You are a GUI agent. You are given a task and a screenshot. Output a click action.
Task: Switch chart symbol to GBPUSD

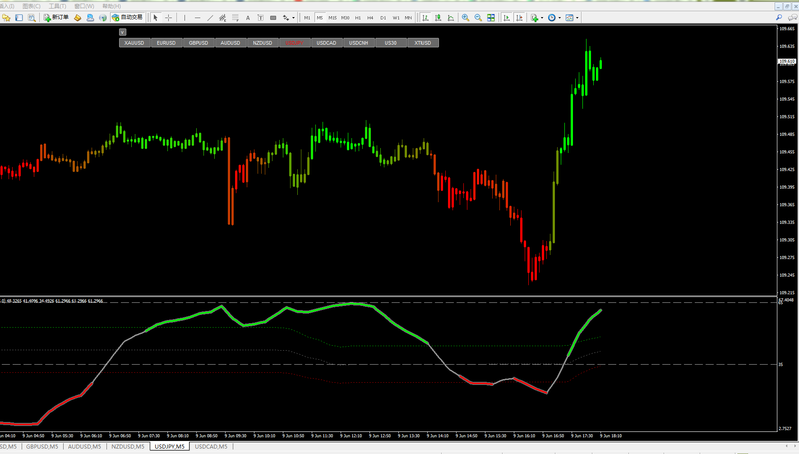[199, 43]
